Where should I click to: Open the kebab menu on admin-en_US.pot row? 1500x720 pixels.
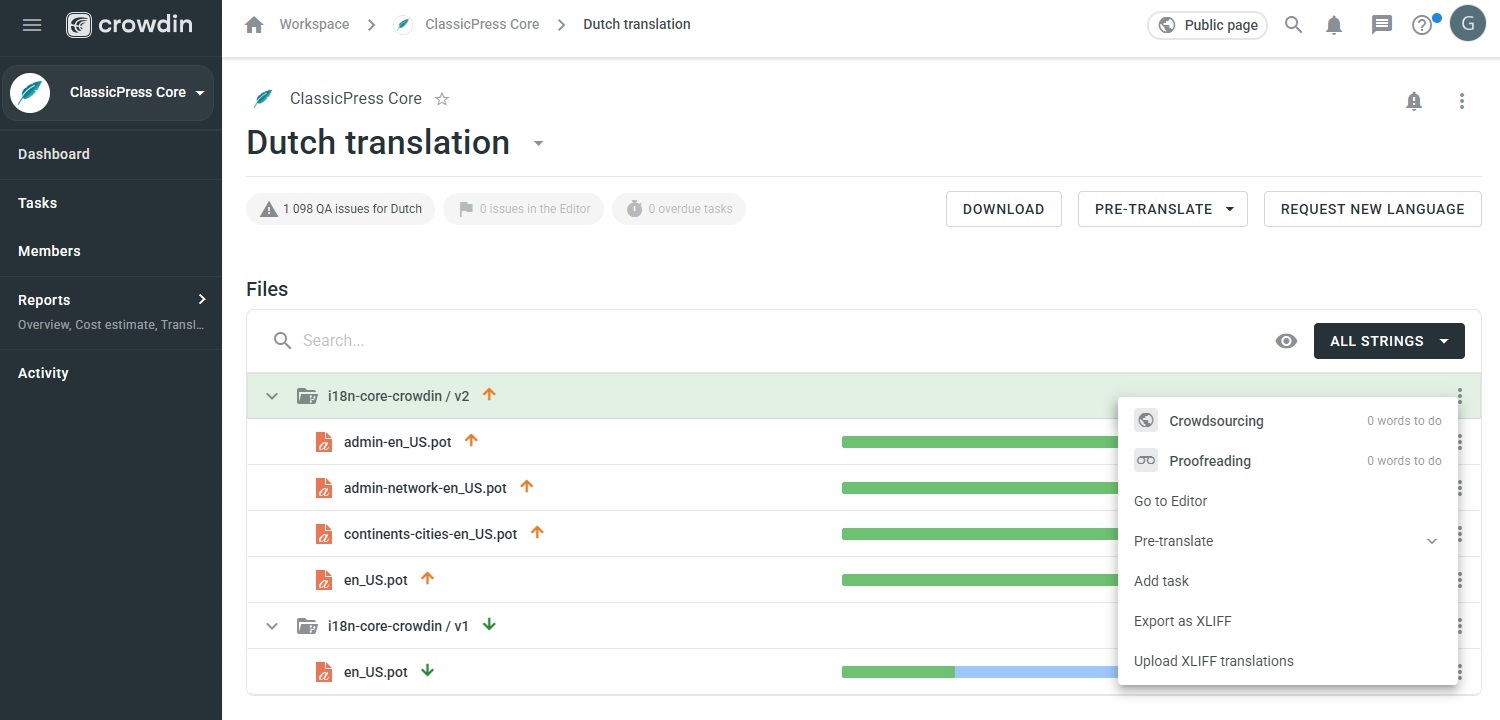point(1459,441)
